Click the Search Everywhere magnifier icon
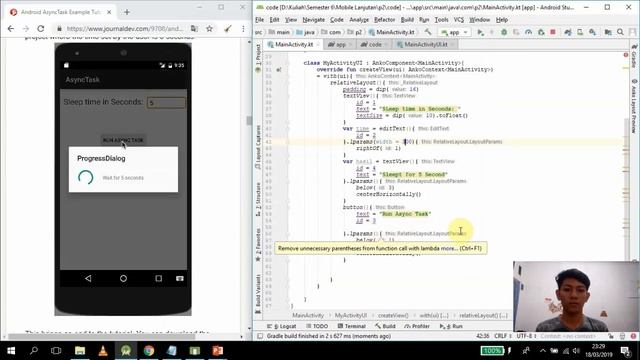Screen dimensions: 640x360 click(620, 32)
